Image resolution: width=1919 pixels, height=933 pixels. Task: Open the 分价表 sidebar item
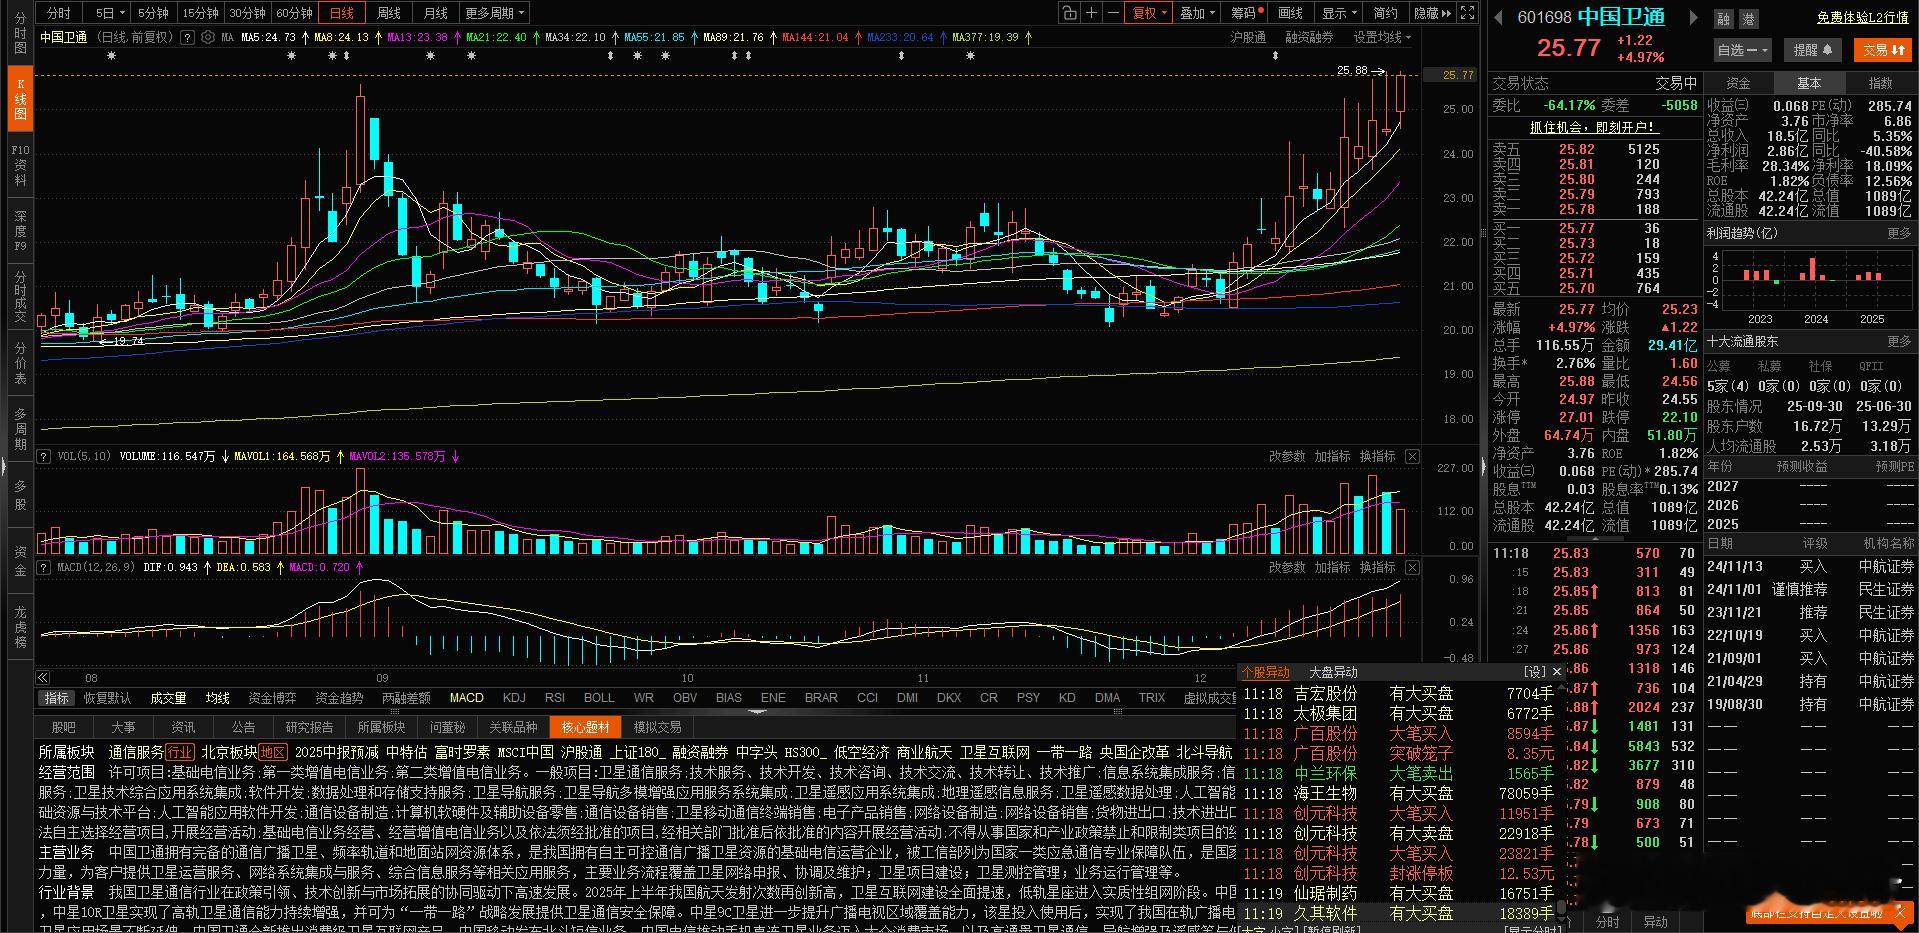click(20, 363)
